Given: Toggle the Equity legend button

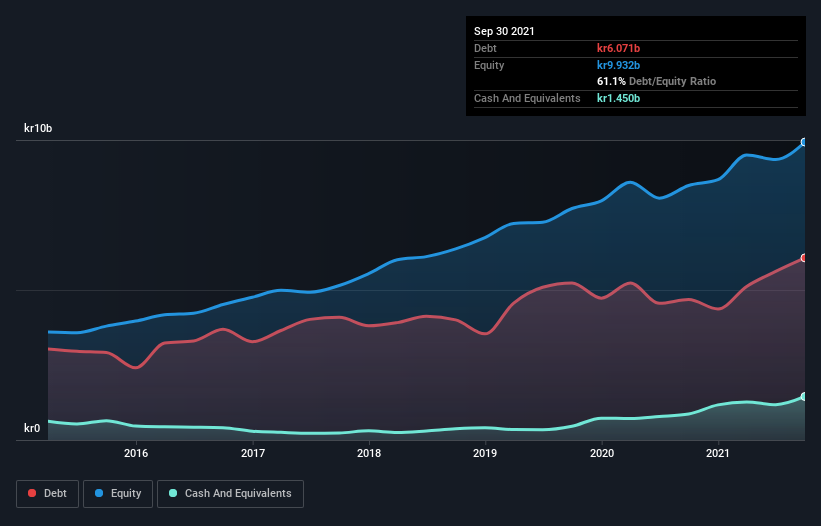Looking at the screenshot, I should coord(118,494).
